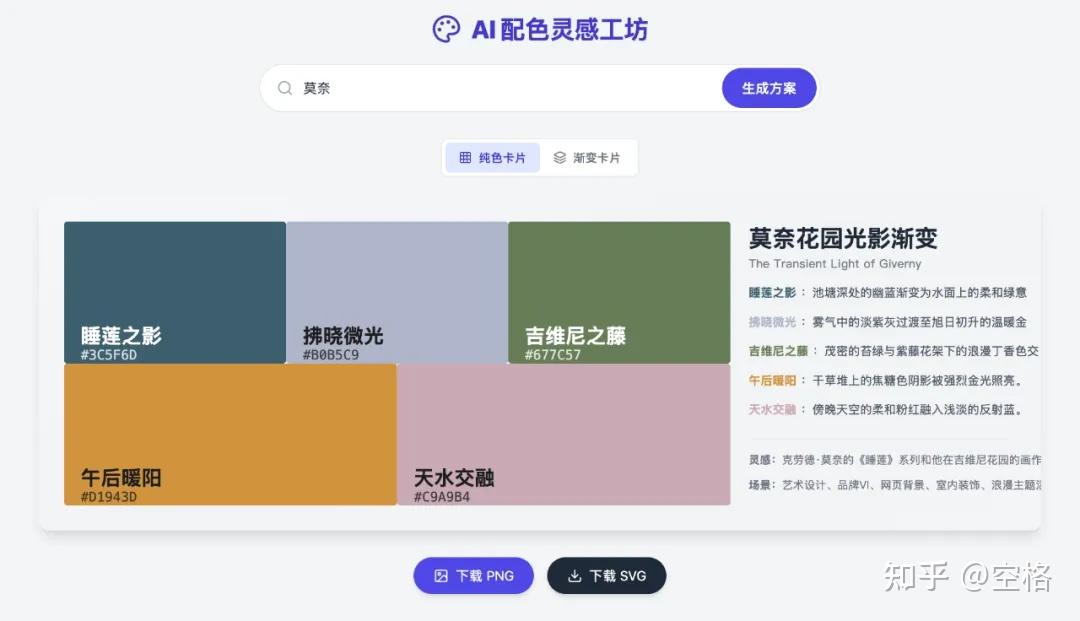This screenshot has width=1080, height=621.
Task: Click 莫奈花园光影渐变 palette heading
Action: tap(843, 238)
